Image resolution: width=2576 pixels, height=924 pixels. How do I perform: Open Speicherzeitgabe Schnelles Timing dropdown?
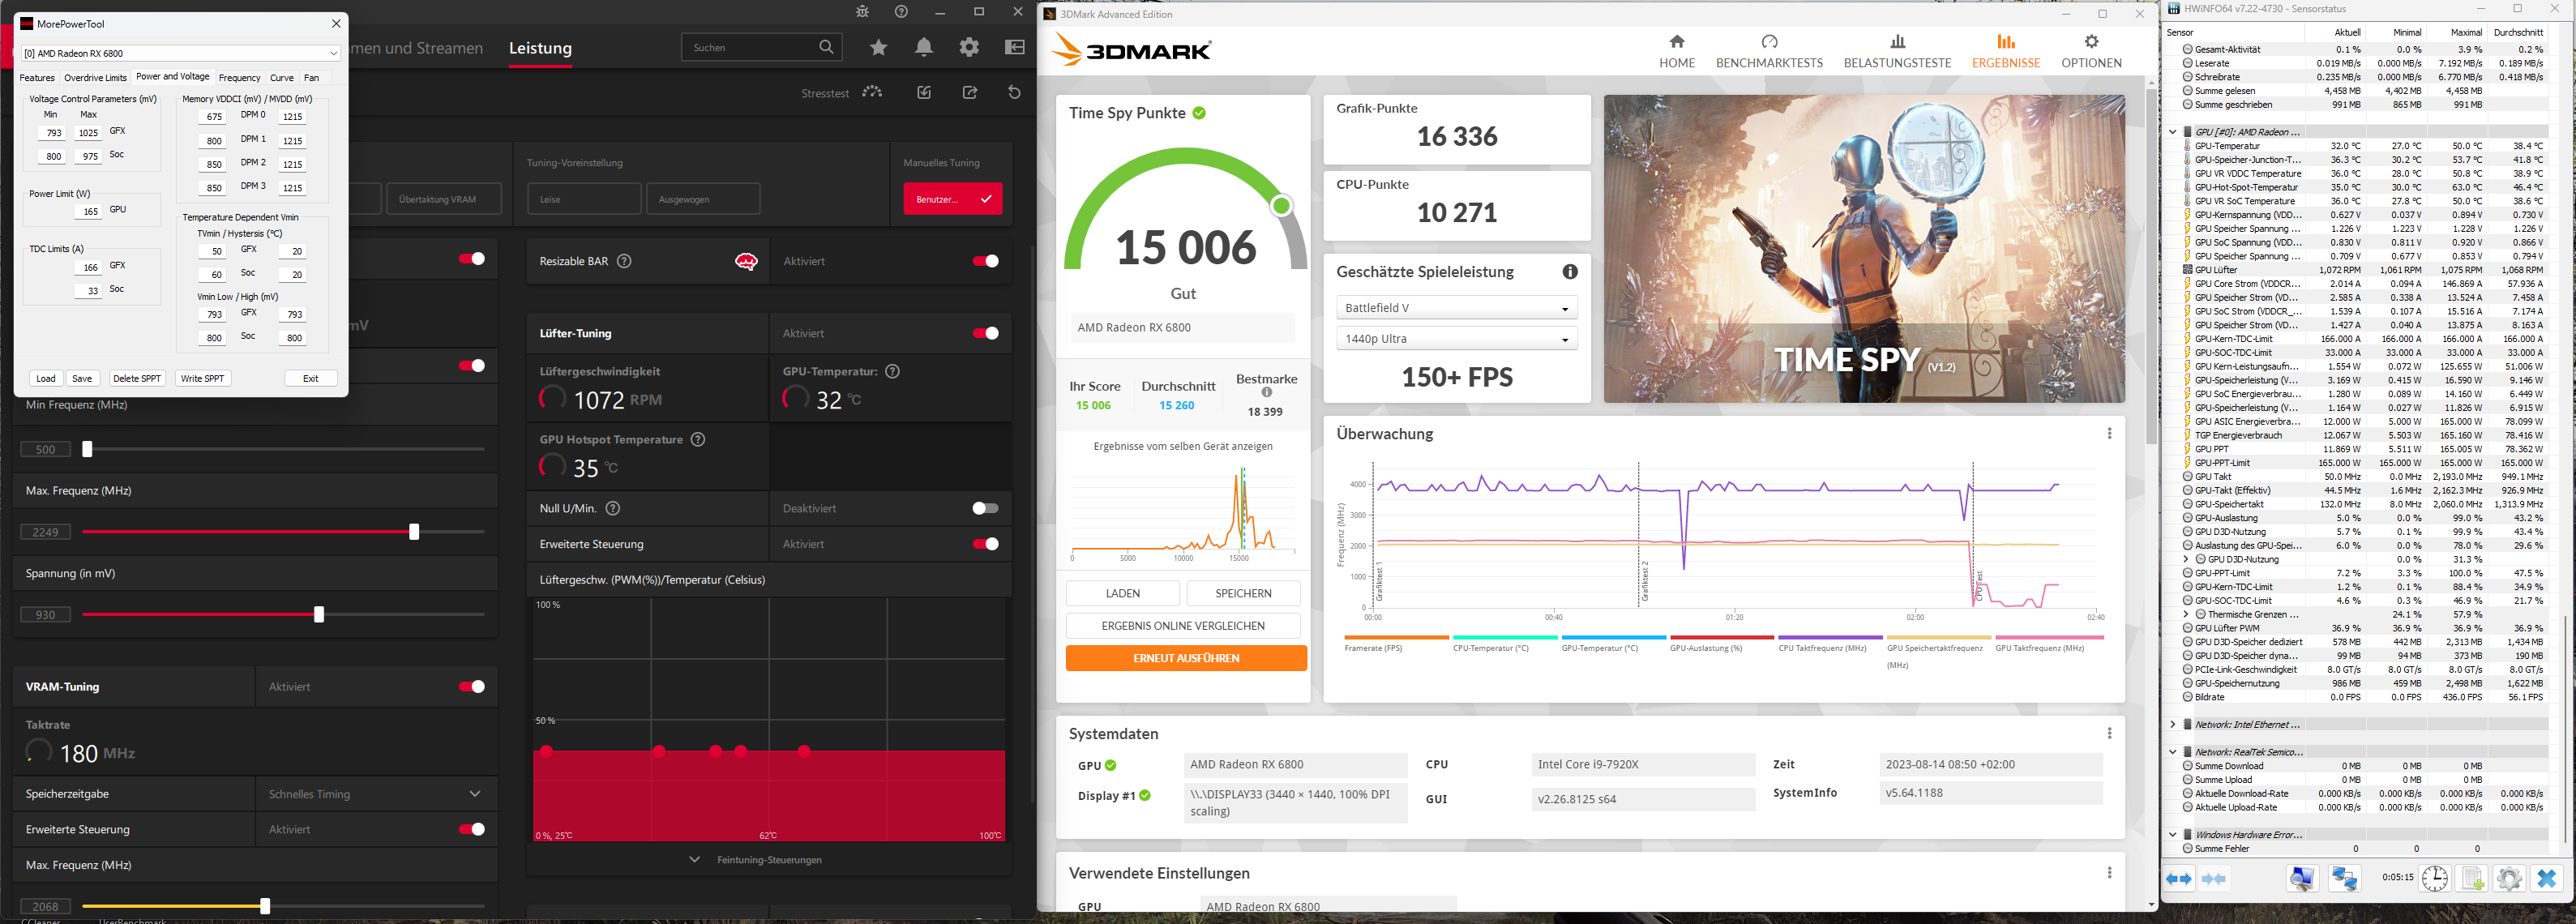(x=375, y=794)
